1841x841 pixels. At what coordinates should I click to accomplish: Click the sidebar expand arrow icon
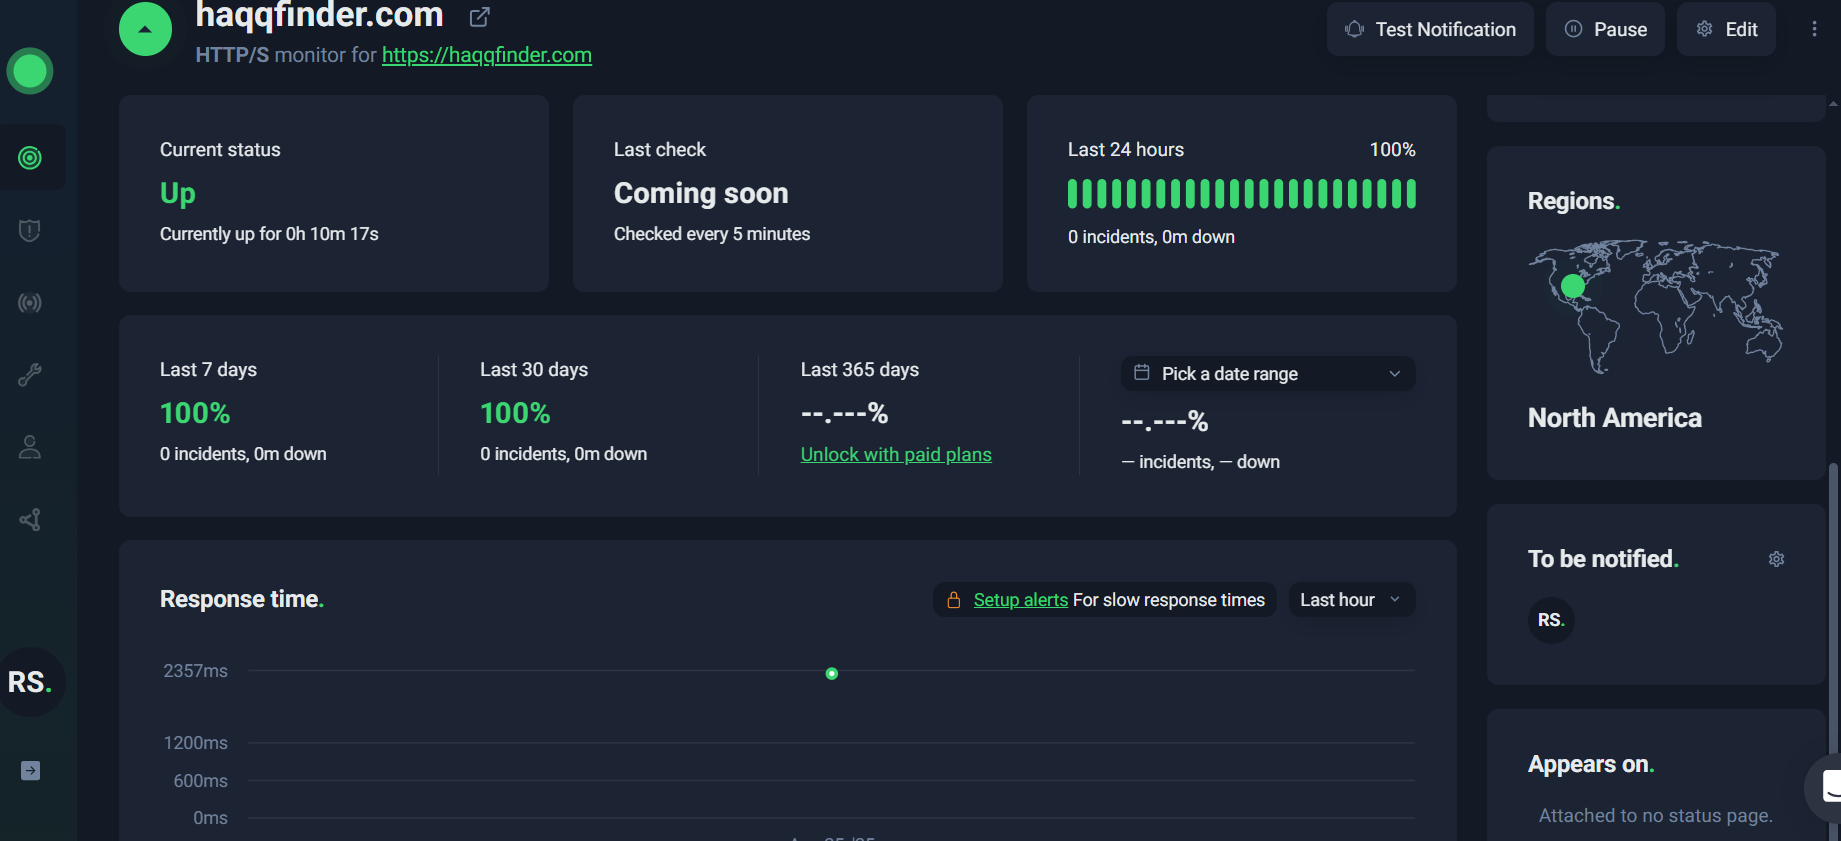30,770
